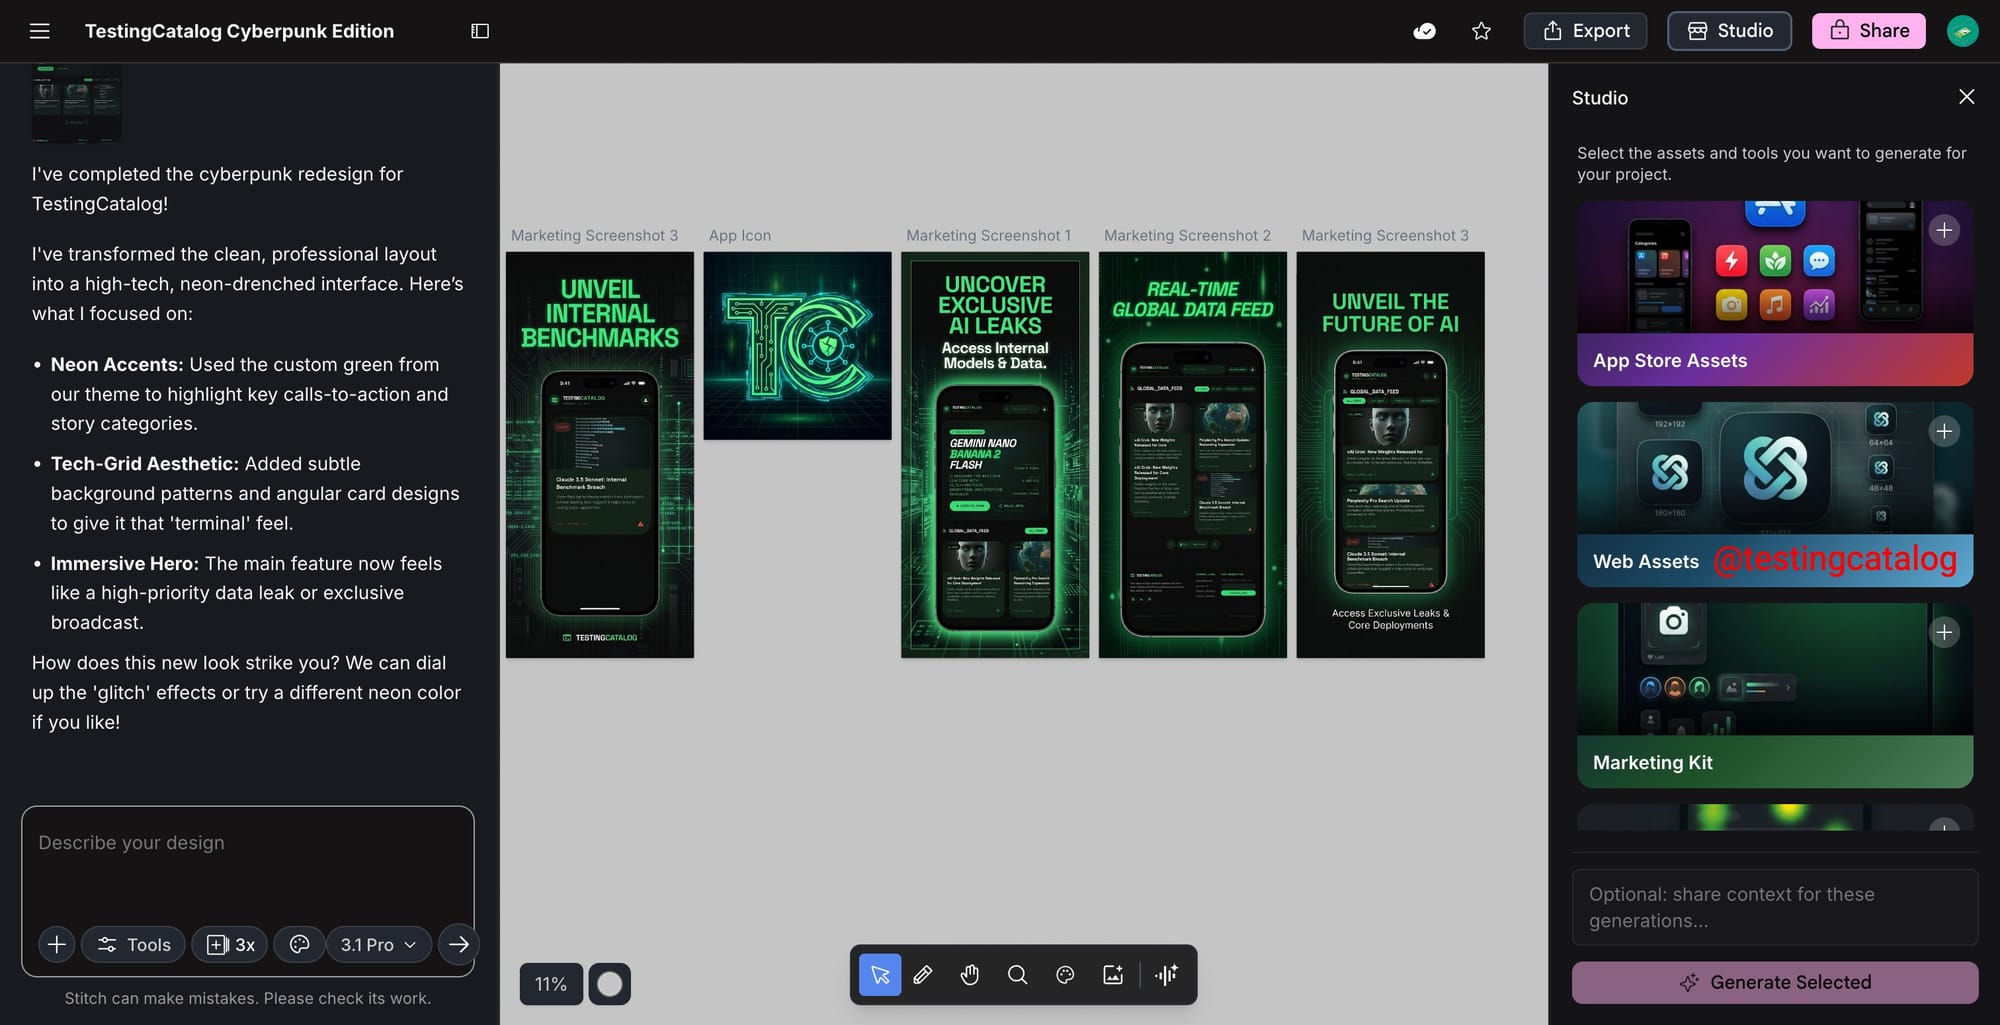Star this project as favorite
Image resolution: width=2000 pixels, height=1025 pixels.
[x=1481, y=31]
